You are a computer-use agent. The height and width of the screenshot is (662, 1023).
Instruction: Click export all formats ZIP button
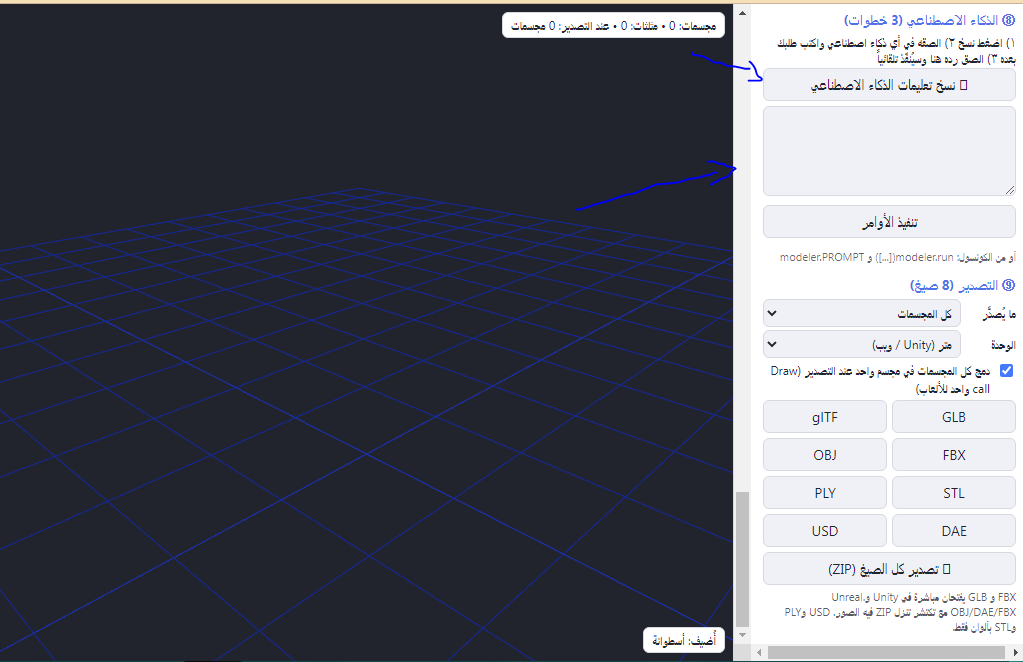pos(889,569)
